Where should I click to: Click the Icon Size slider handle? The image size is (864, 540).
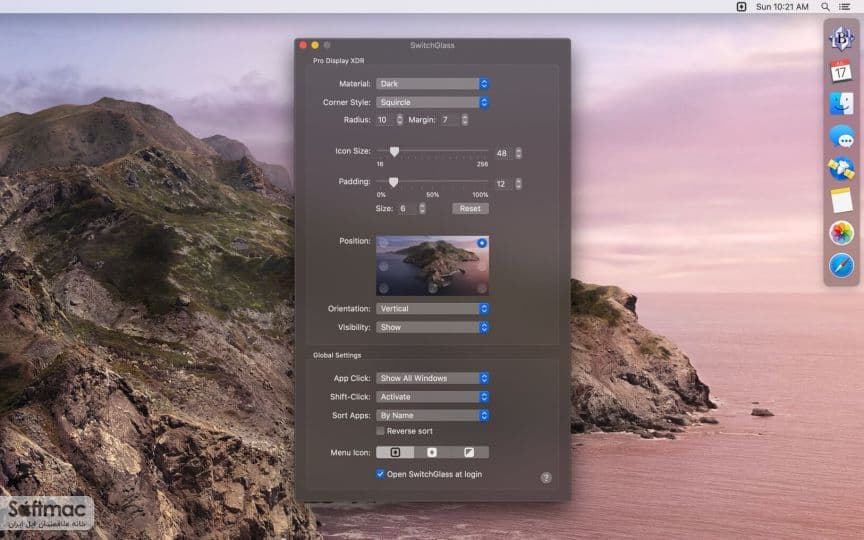click(x=394, y=151)
